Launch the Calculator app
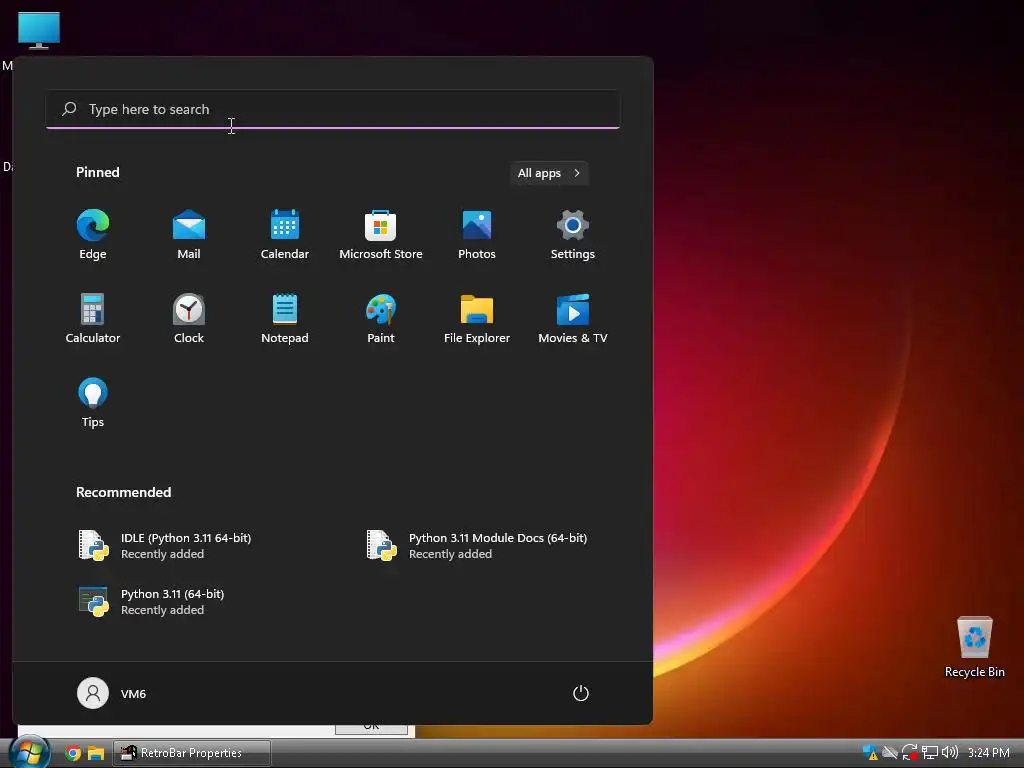The height and width of the screenshot is (768, 1024). pos(93,319)
